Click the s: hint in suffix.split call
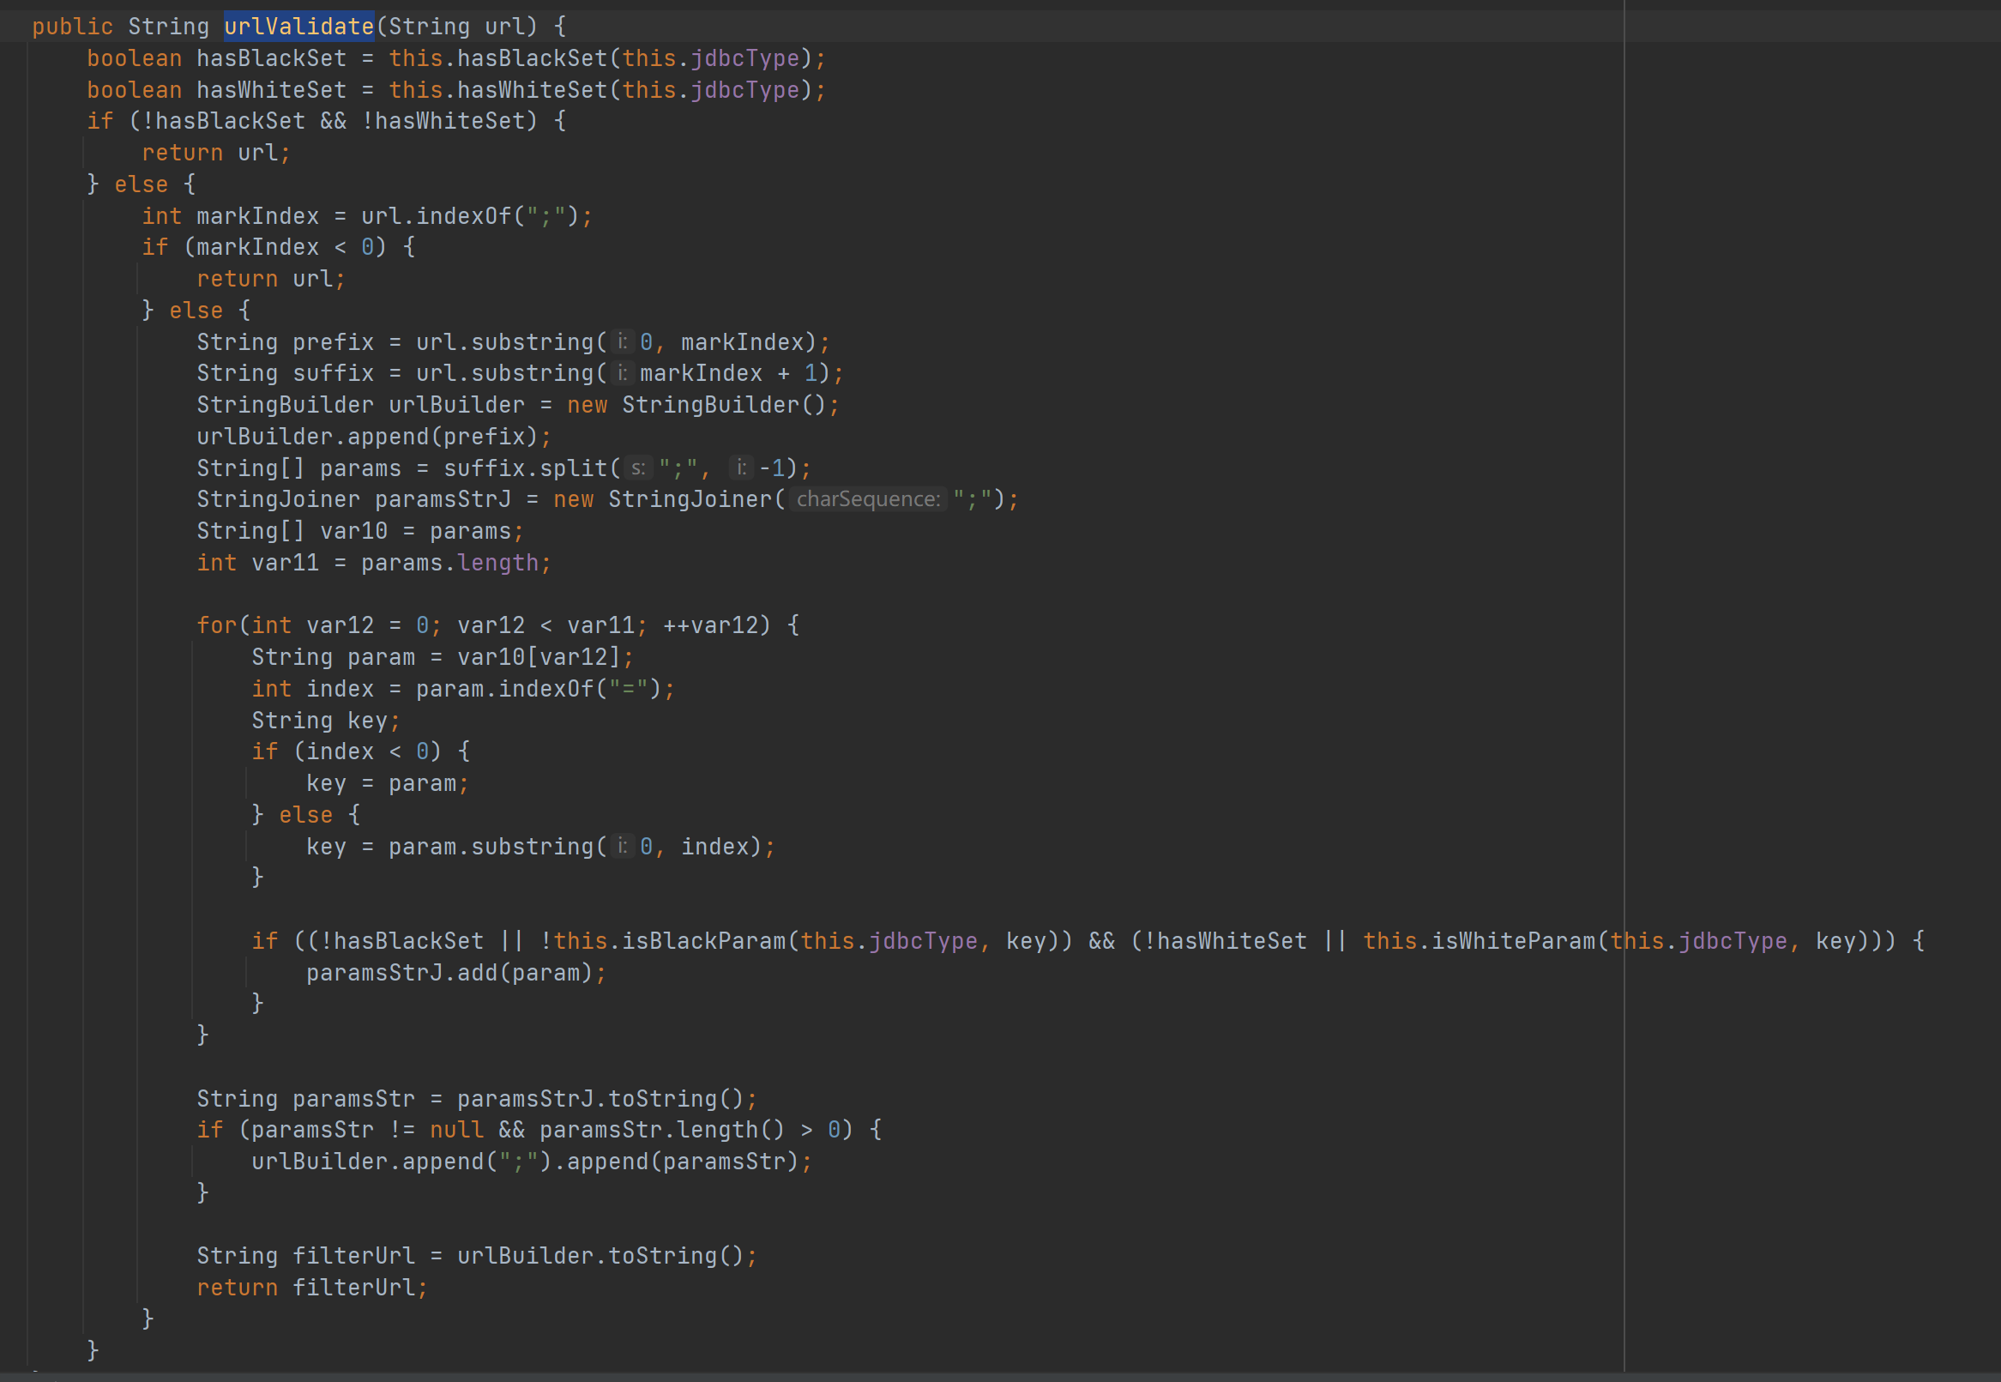Image resolution: width=2001 pixels, height=1382 pixels. point(638,468)
